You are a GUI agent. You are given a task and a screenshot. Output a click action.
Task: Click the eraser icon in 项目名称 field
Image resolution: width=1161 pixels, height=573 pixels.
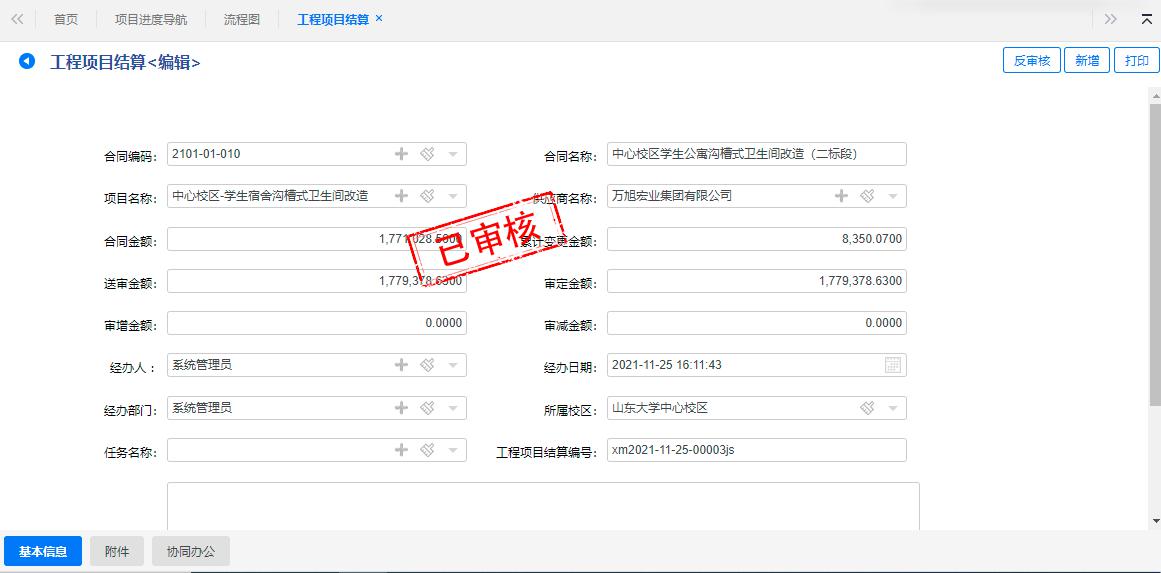point(427,196)
